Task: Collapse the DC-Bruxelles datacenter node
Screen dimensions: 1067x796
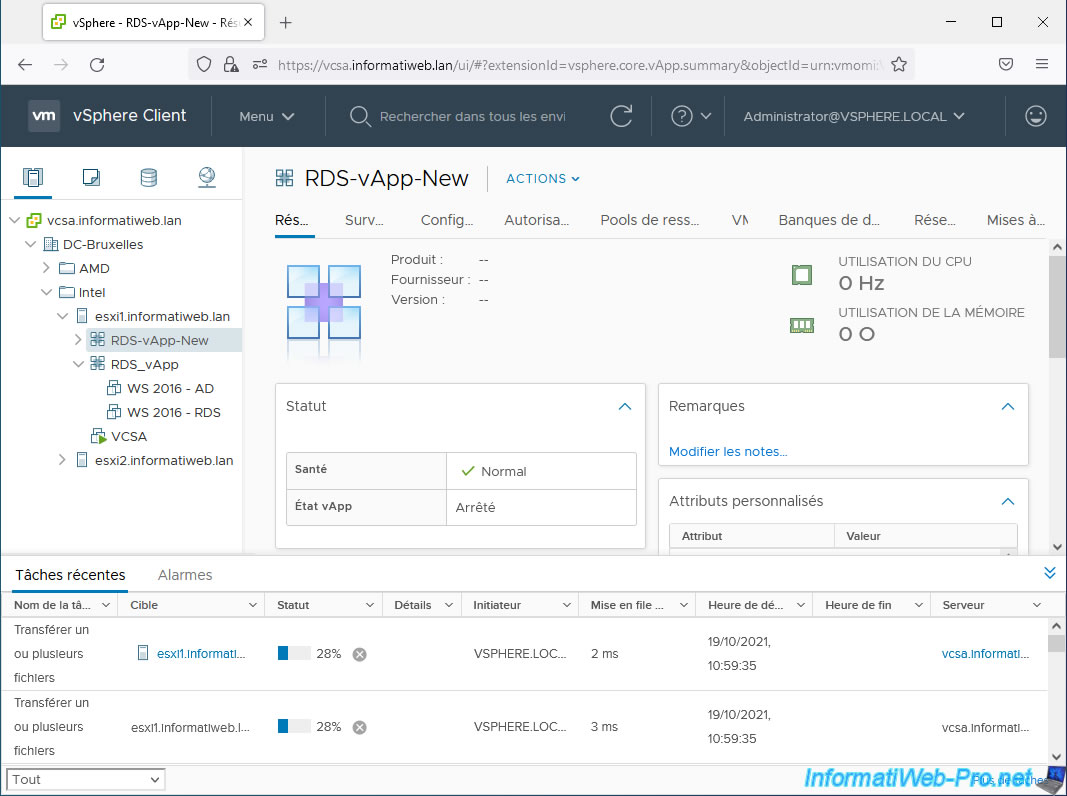Action: (30, 244)
